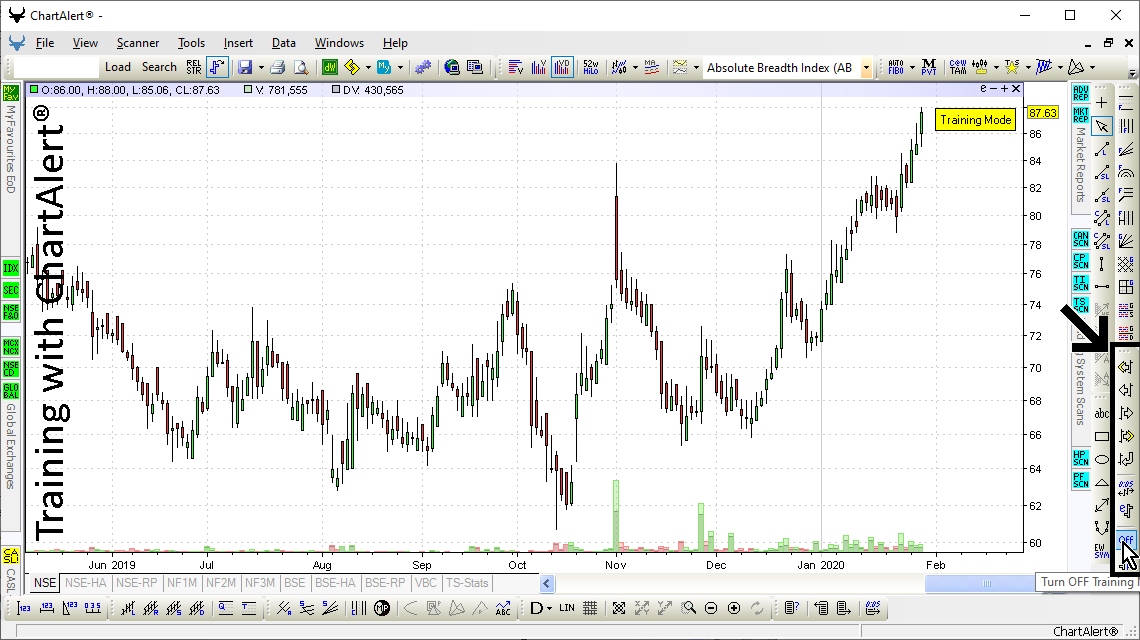Viewport: 1140px width, 640px height.
Task: Click the 52w HiLo icon
Action: [x=591, y=68]
